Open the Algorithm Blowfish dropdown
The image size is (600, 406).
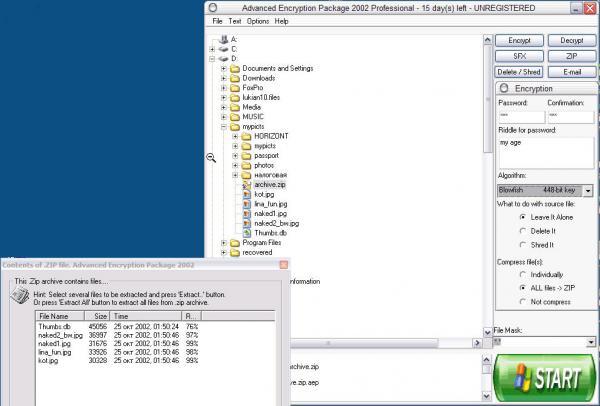[x=588, y=190]
